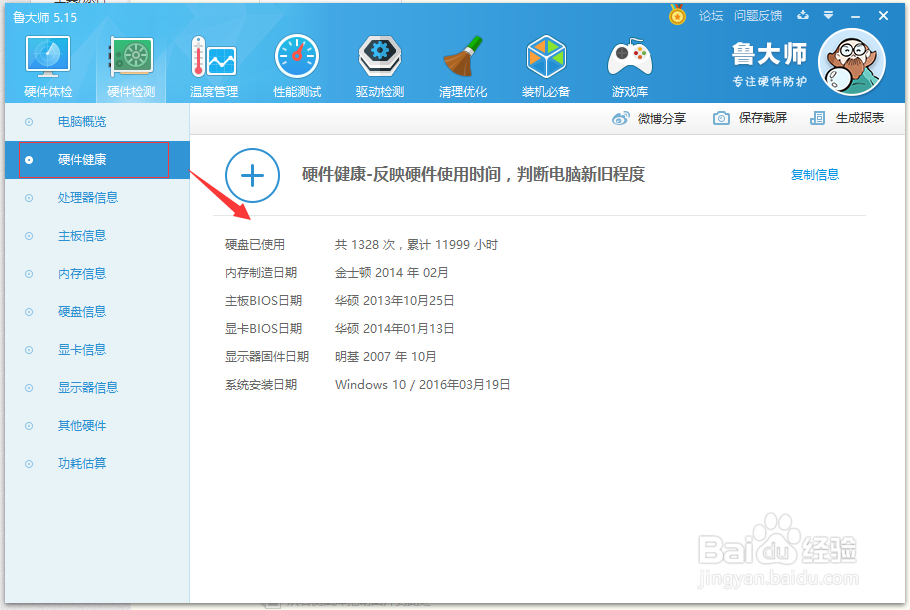The image size is (910, 610).
Task: Open the 论坛 forum menu item
Action: point(712,15)
